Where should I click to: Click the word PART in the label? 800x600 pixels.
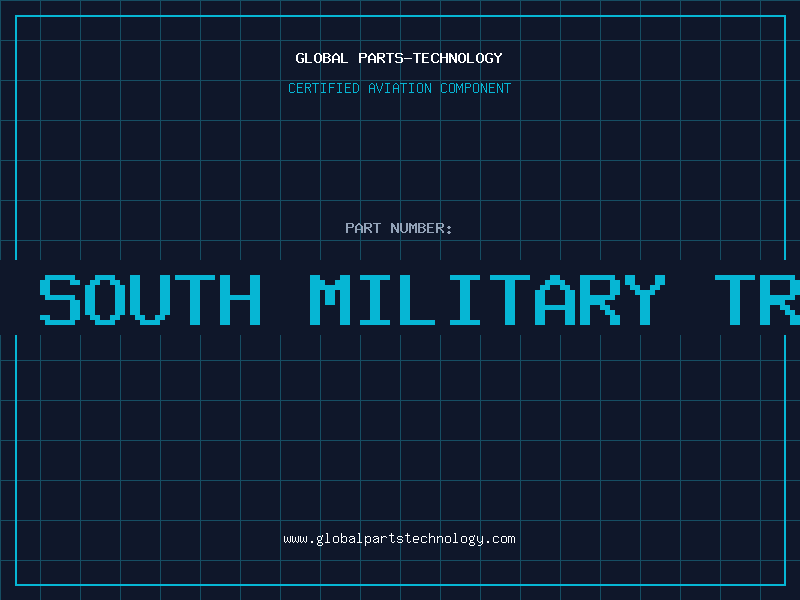coord(363,228)
